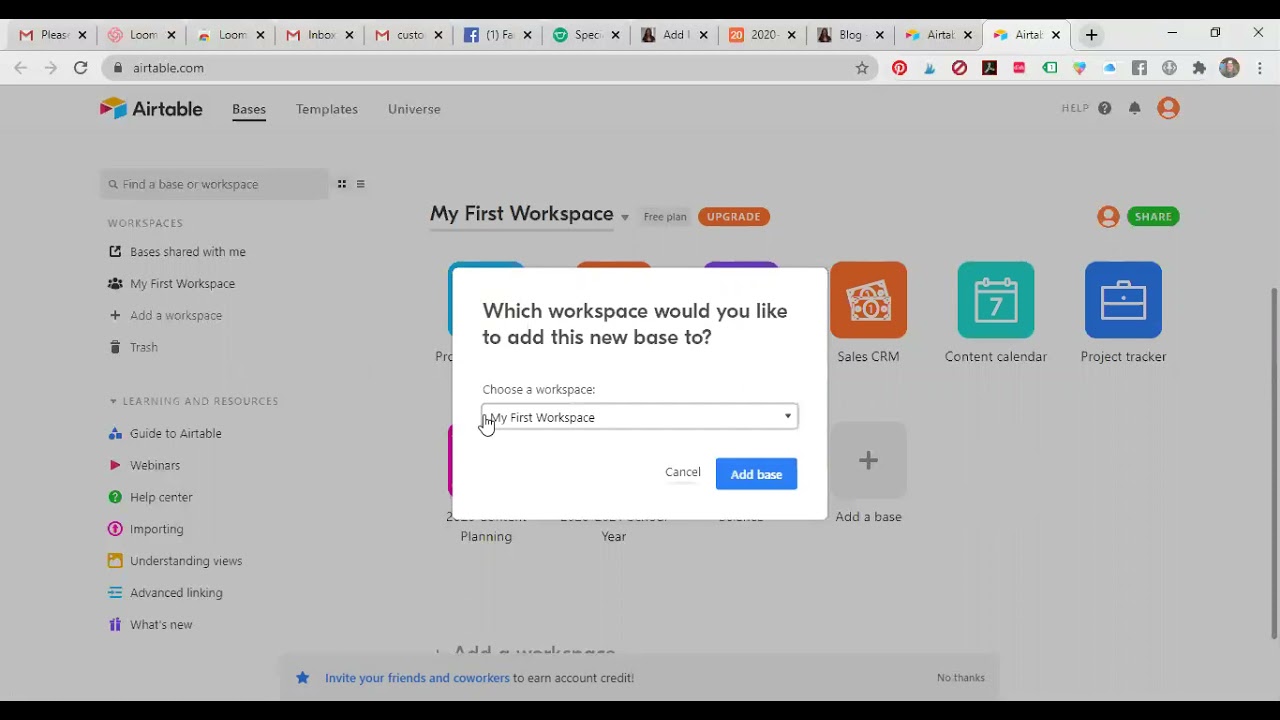Image resolution: width=1280 pixels, height=720 pixels.
Task: Click the Understanding views icon
Action: 115,561
